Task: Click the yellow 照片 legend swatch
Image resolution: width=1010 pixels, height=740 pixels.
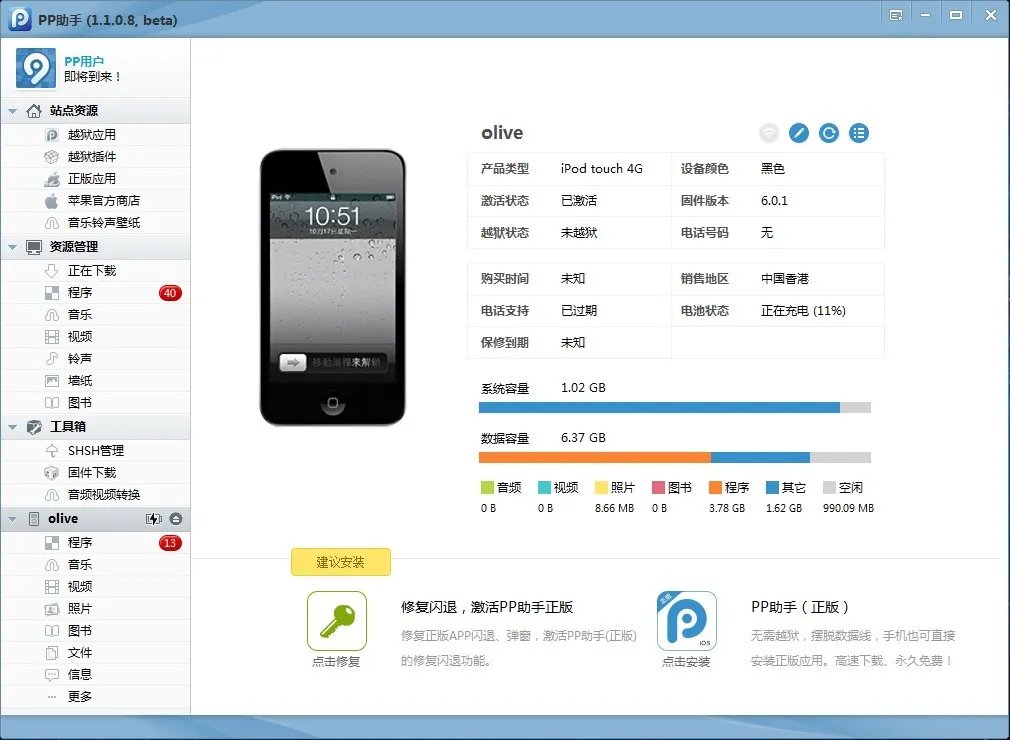Action: [x=601, y=488]
